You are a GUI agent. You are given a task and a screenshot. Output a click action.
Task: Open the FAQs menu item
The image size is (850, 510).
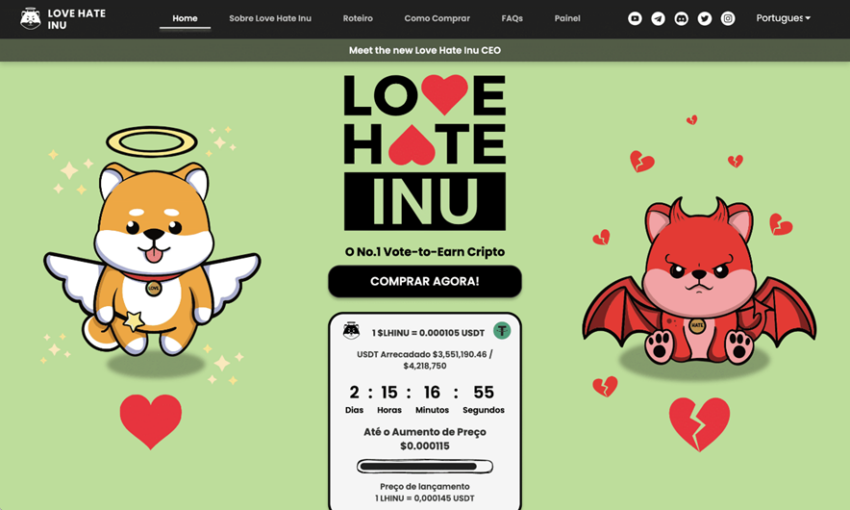pyautogui.click(x=512, y=18)
